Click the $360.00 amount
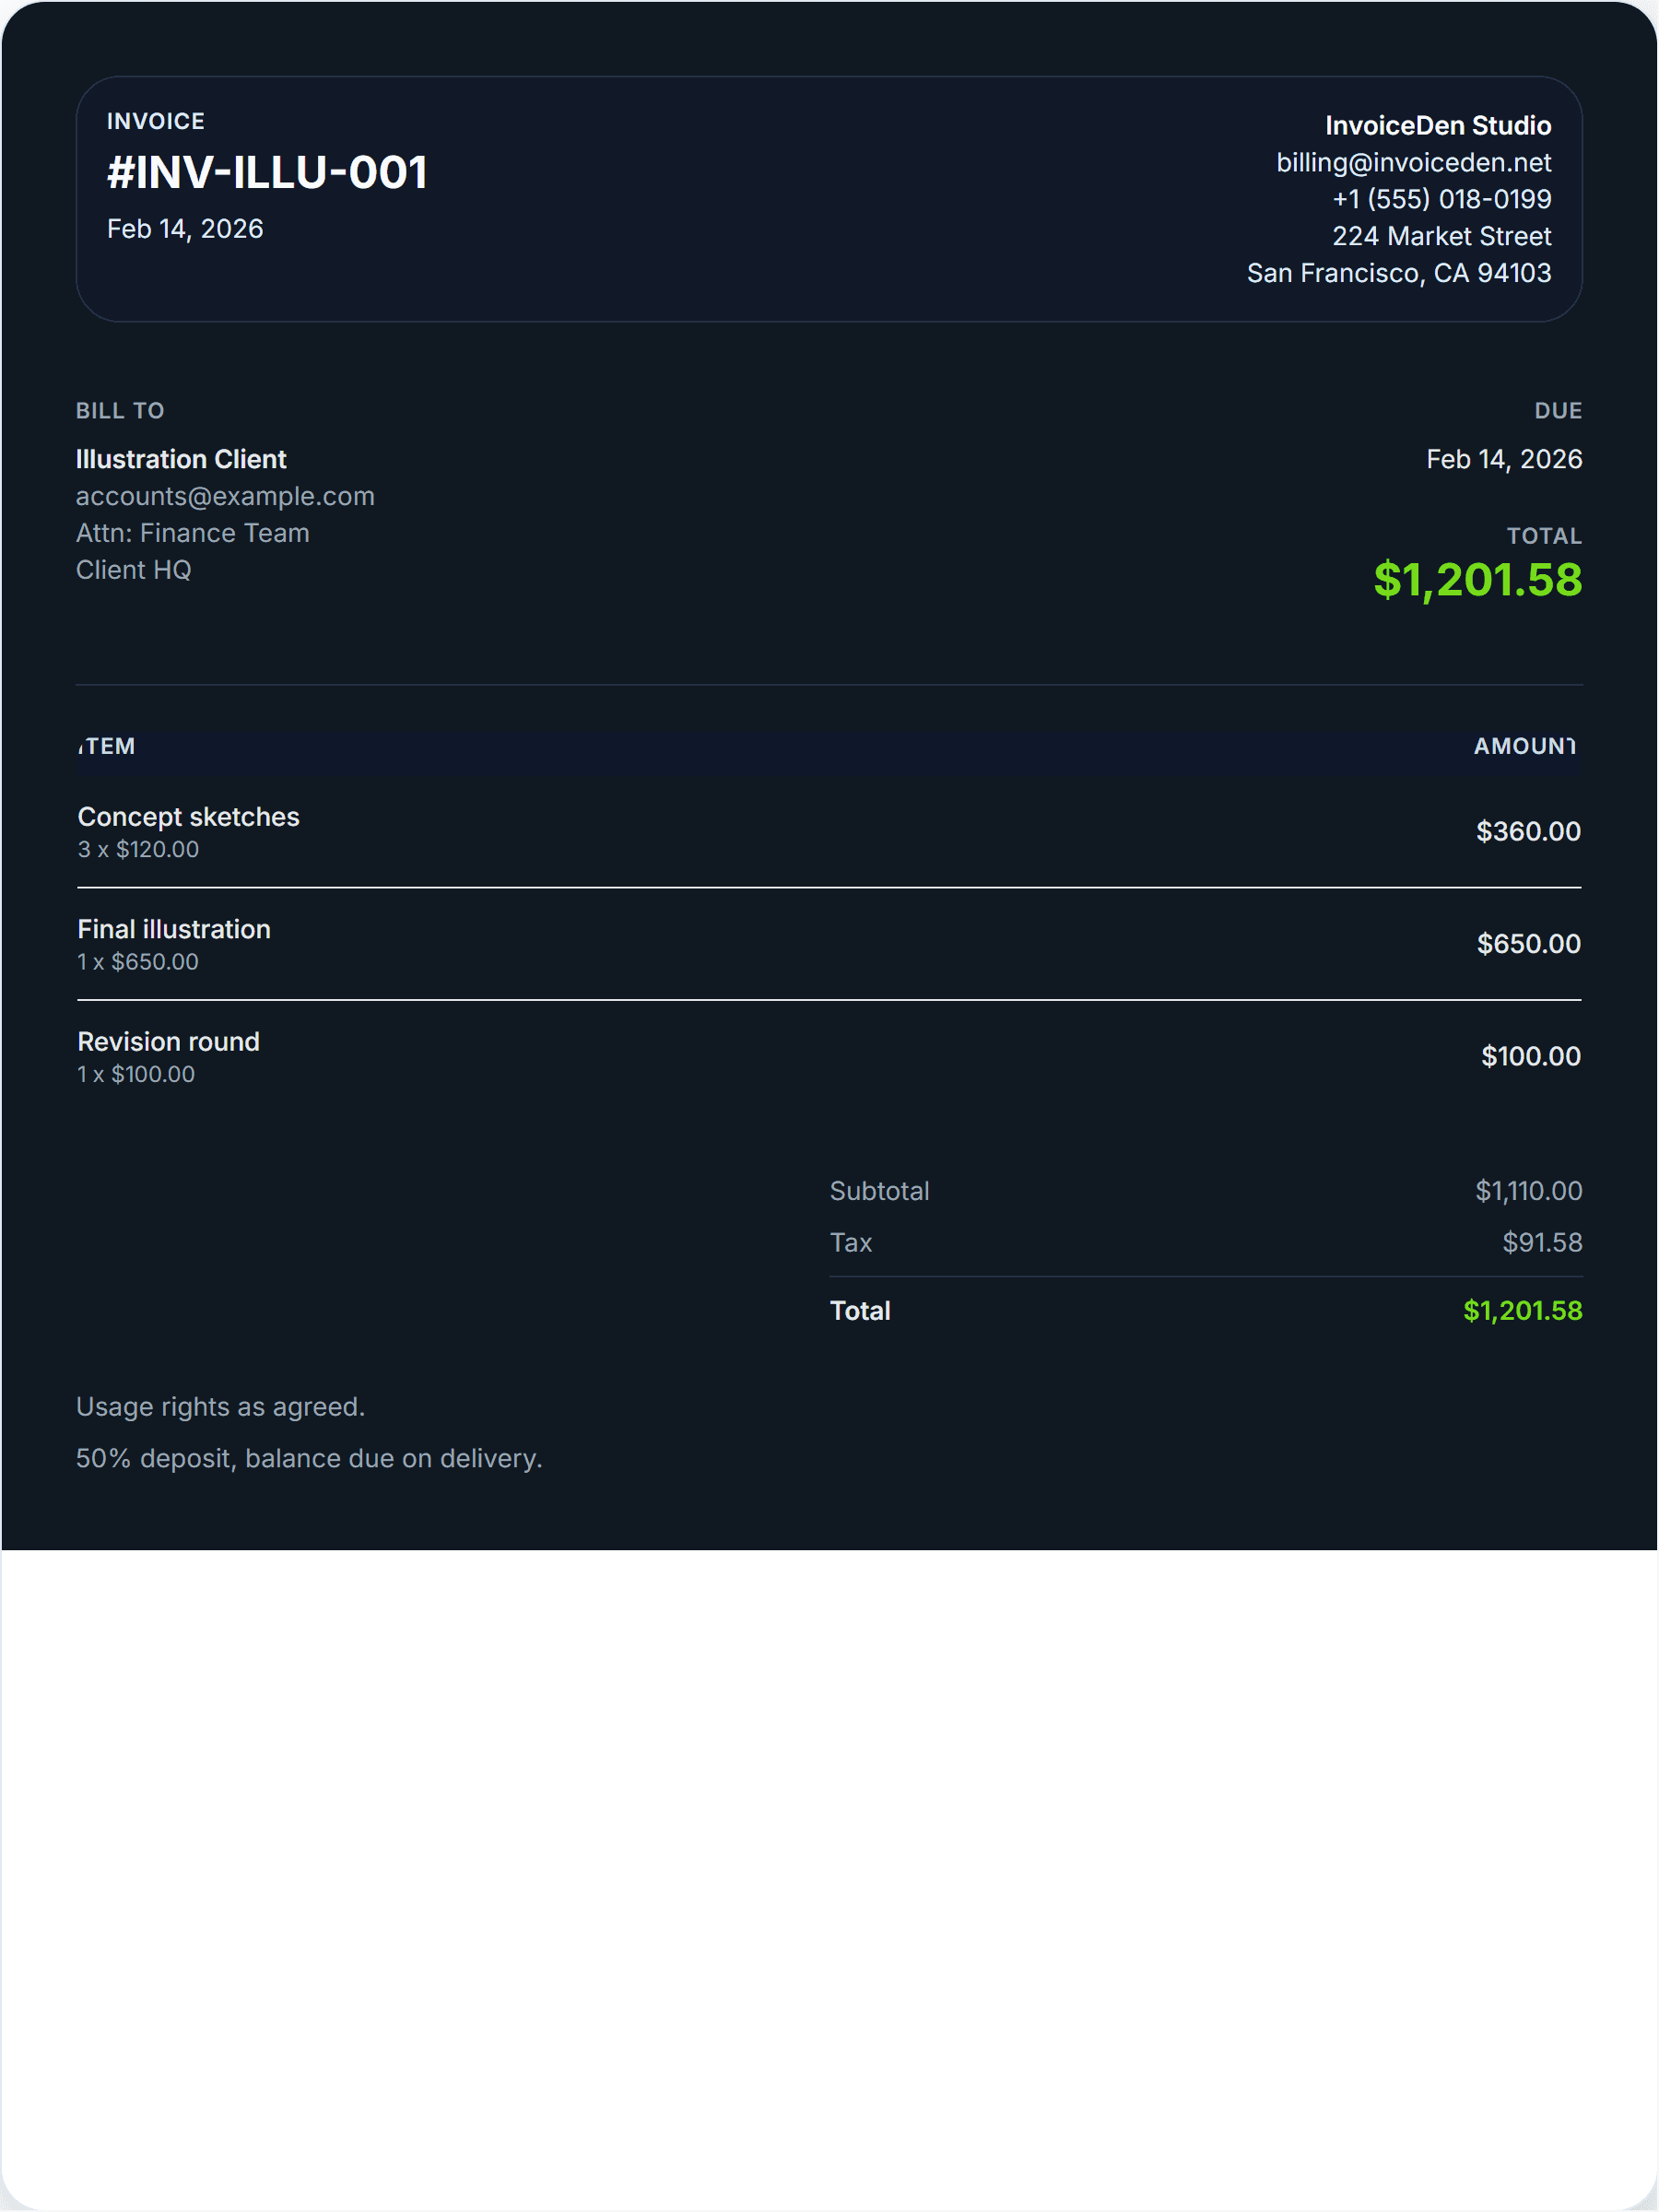The image size is (1659, 2212). click(1528, 831)
